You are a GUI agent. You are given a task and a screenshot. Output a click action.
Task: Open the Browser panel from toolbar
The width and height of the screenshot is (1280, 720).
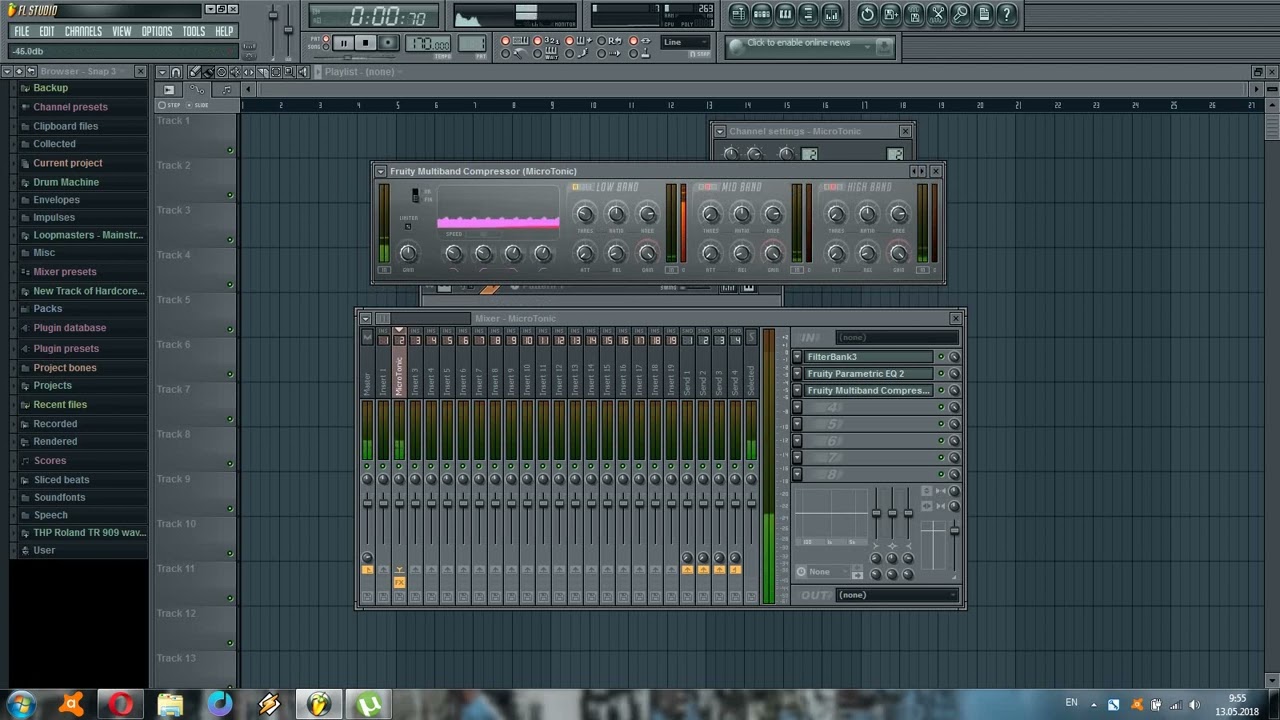(808, 14)
